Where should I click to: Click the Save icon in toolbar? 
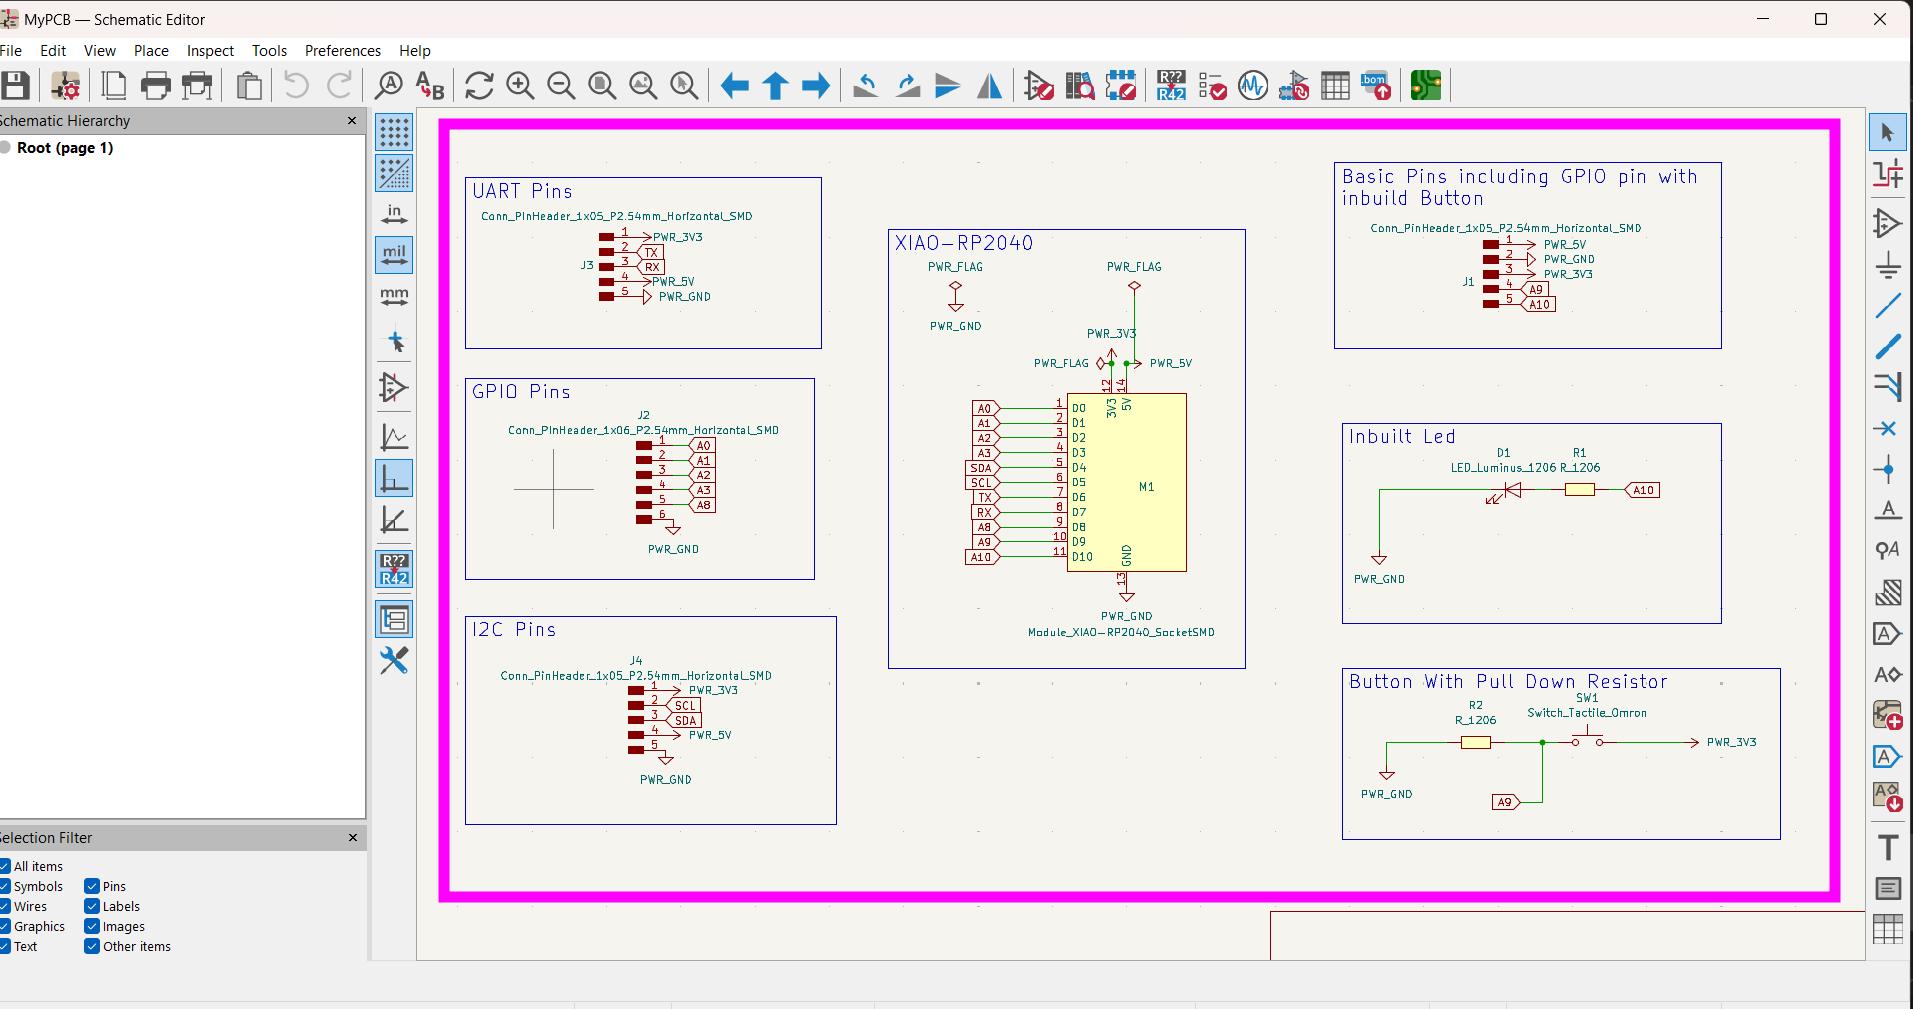tap(16, 86)
